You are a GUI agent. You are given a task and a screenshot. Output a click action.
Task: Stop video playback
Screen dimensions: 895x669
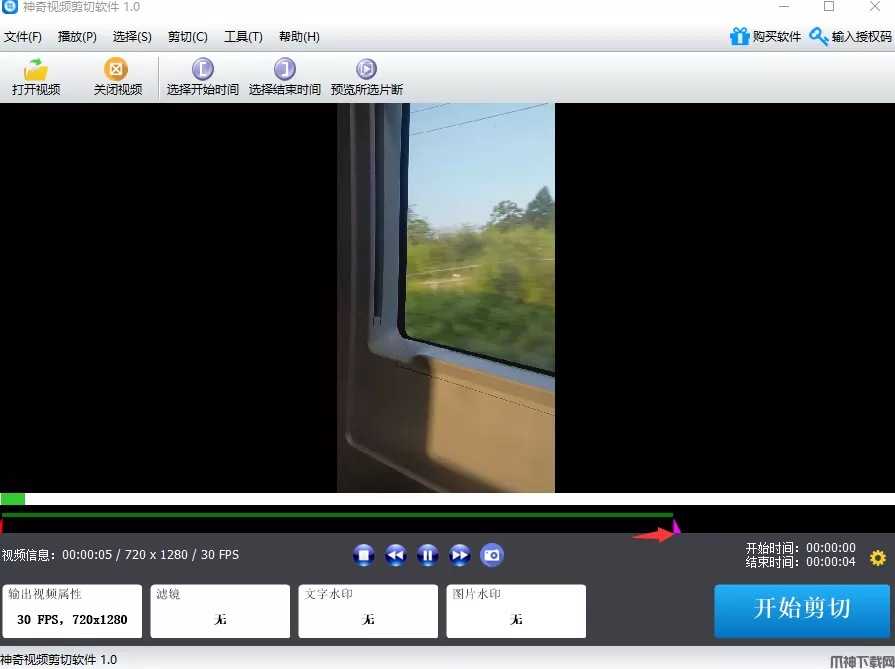[x=364, y=555]
